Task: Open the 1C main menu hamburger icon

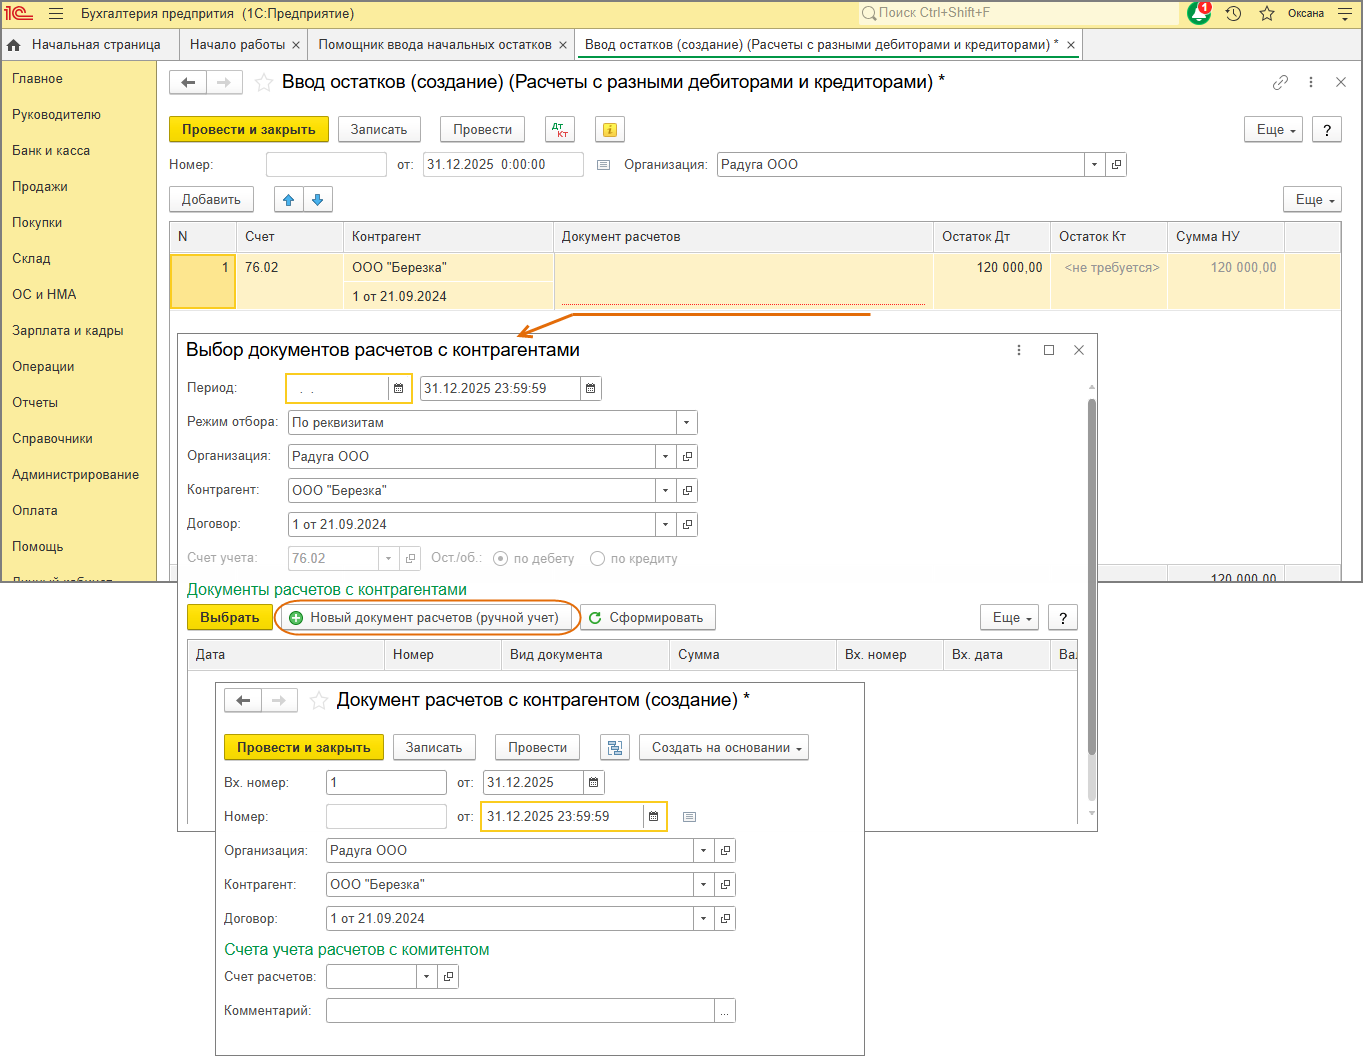Action: click(56, 14)
